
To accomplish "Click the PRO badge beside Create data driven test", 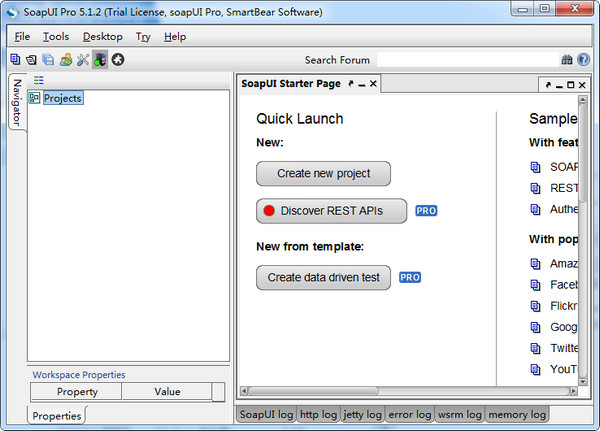I will (x=410, y=277).
